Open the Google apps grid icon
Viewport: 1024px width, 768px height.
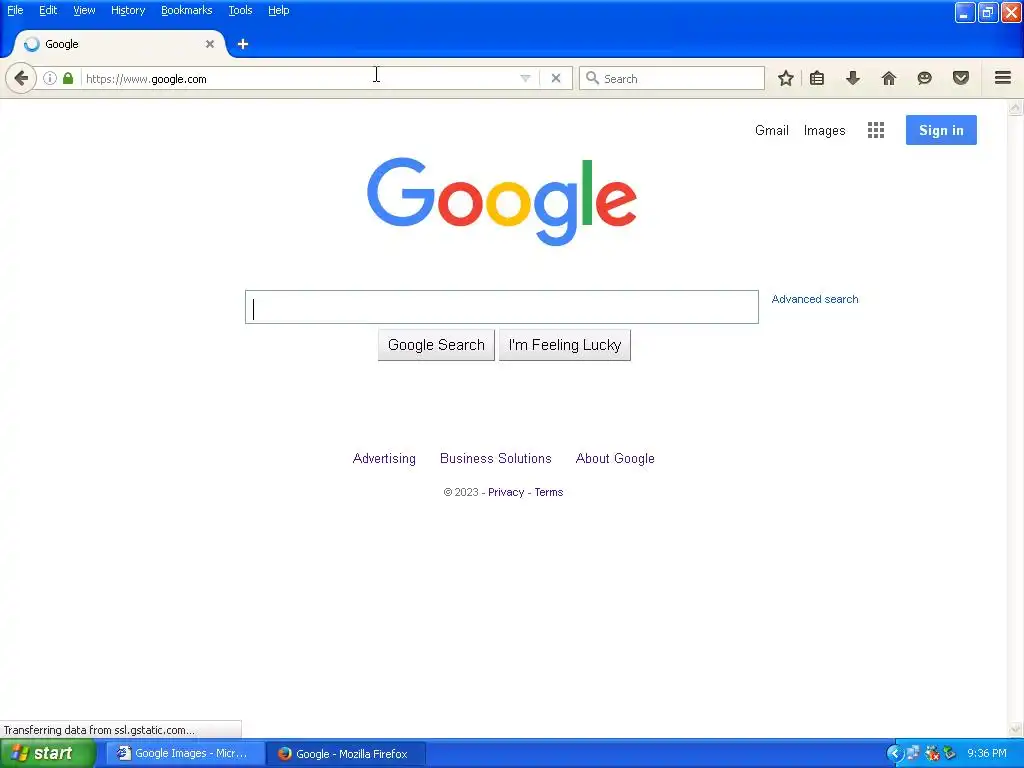[x=876, y=130]
